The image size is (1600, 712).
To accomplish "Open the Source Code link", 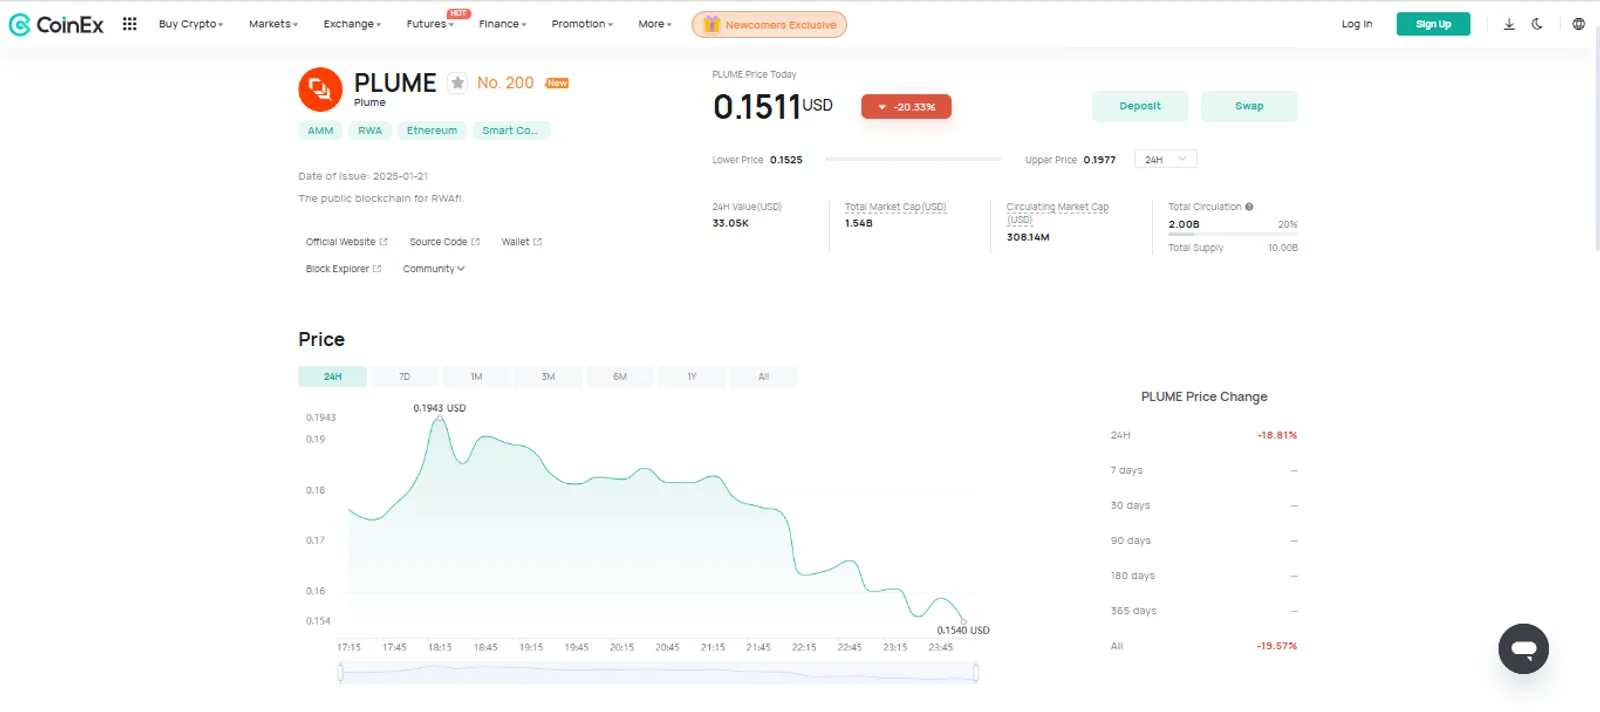I will 444,242.
